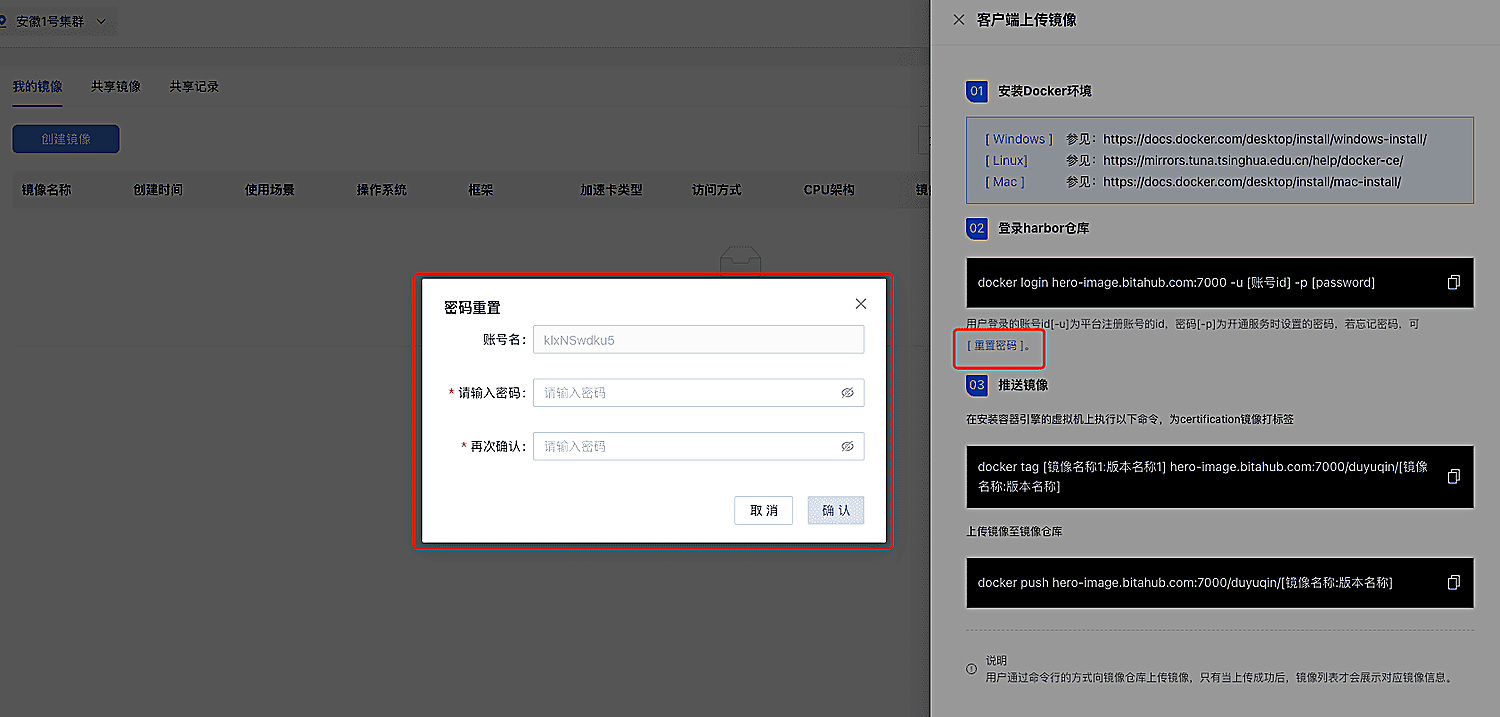This screenshot has width=1500, height=717.
Task: Cancel the password reset with 取消
Action: coord(763,510)
